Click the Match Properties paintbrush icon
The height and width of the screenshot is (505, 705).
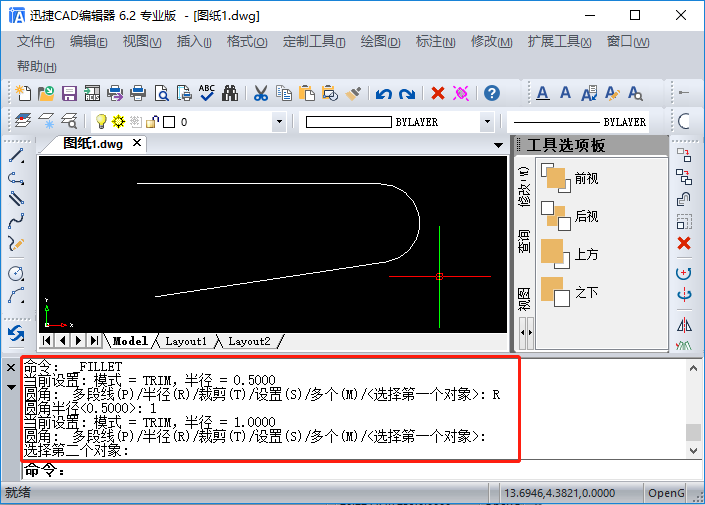pyautogui.click(x=353, y=94)
